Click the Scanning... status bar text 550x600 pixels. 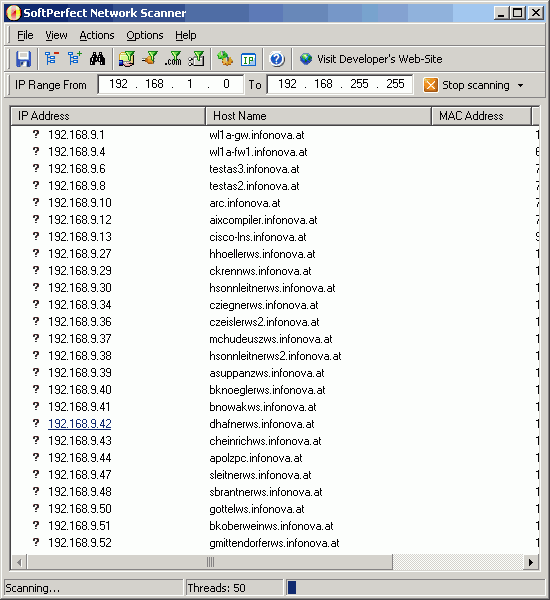coord(33,588)
